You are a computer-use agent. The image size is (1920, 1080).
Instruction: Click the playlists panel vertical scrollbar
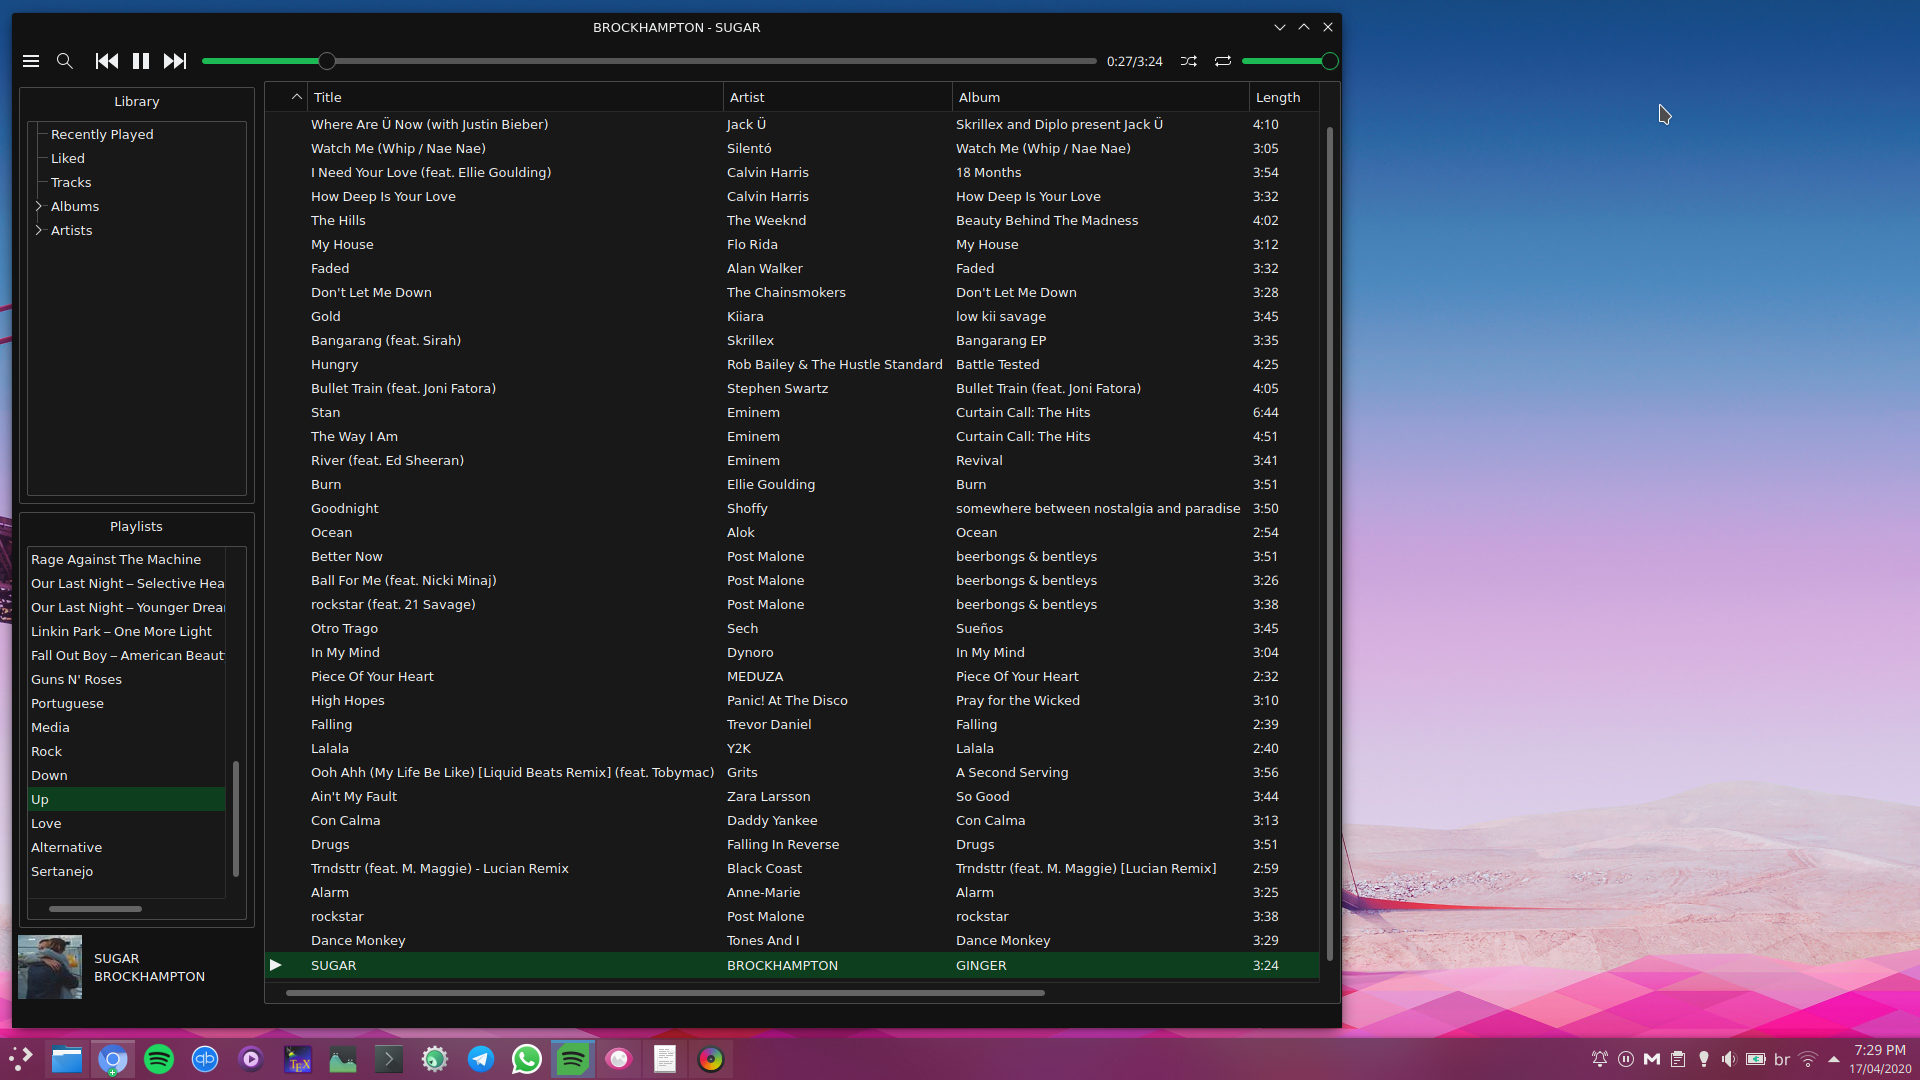[x=236, y=818]
